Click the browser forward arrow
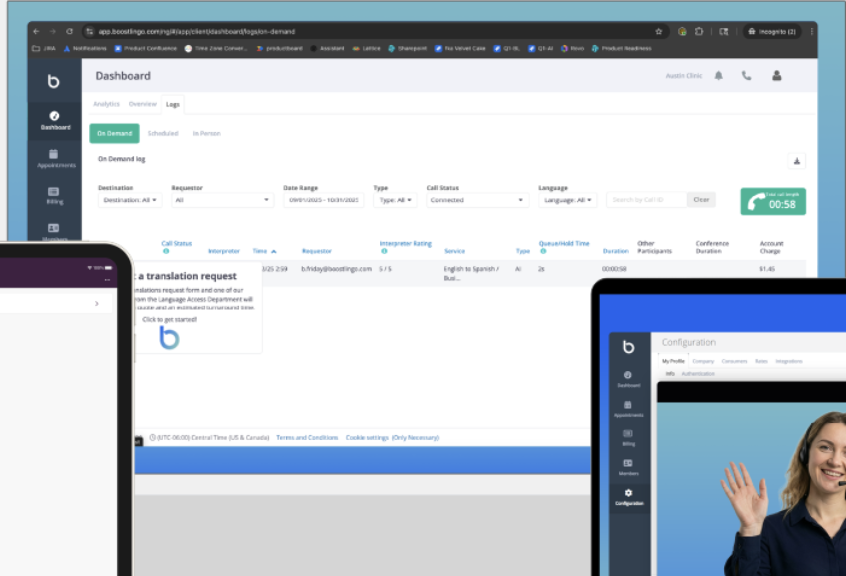Screen dimensions: 846x576 [52, 32]
